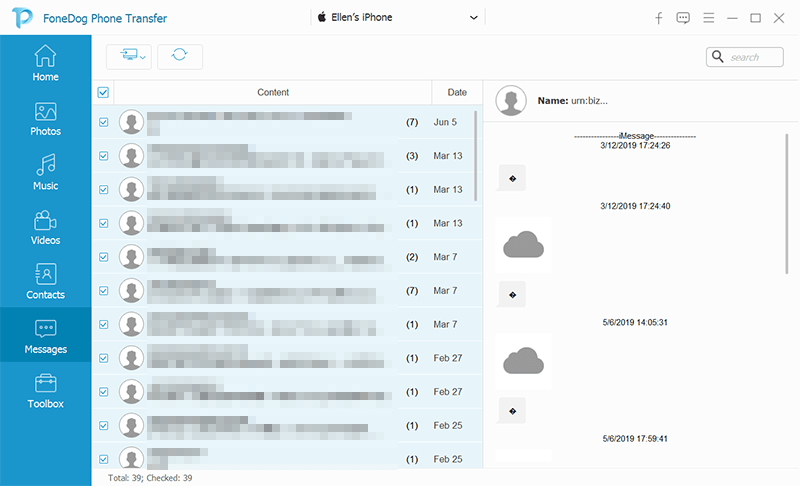Open the Contacts section
Screen dimensions: 800x486
tap(45, 281)
